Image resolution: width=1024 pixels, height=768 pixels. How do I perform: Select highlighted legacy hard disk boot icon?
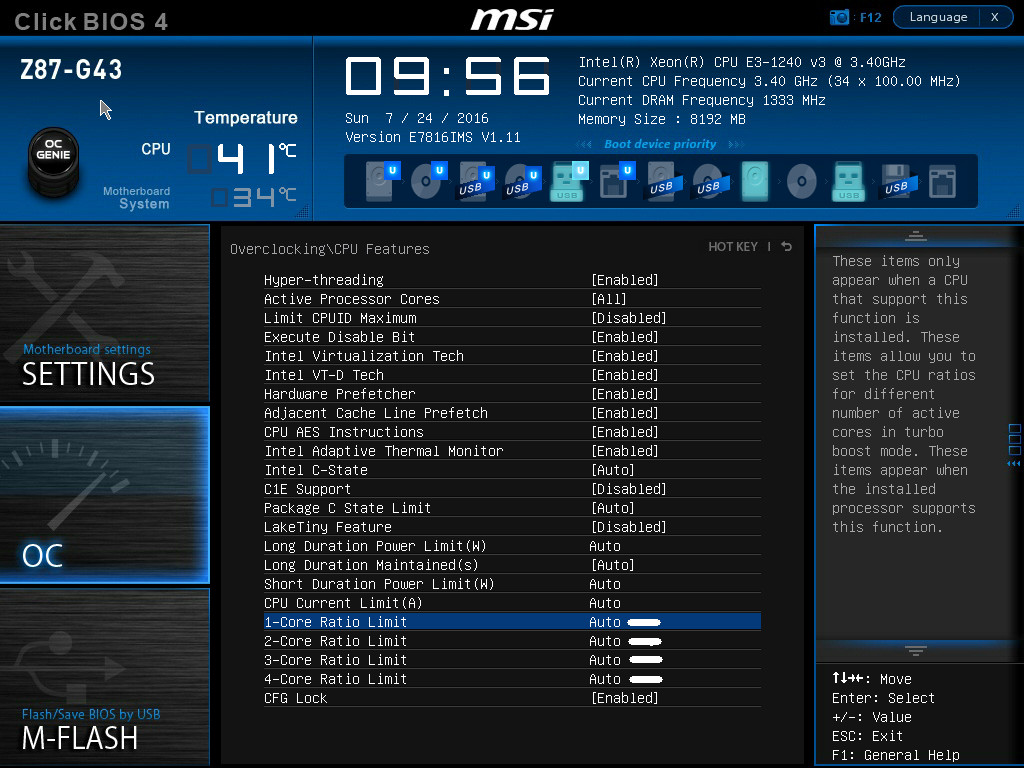[x=755, y=181]
